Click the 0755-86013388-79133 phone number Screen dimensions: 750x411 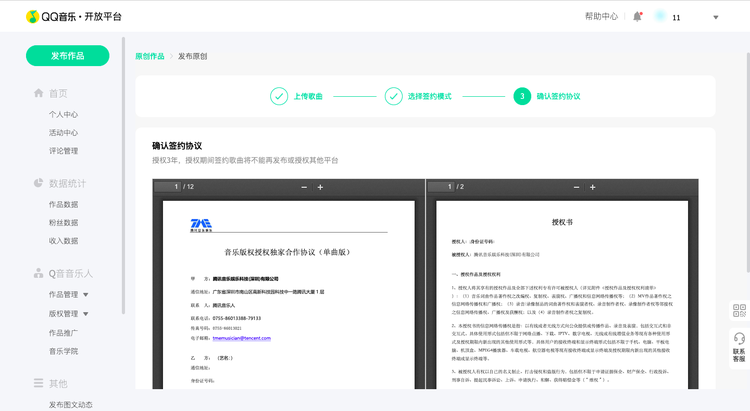237,318
